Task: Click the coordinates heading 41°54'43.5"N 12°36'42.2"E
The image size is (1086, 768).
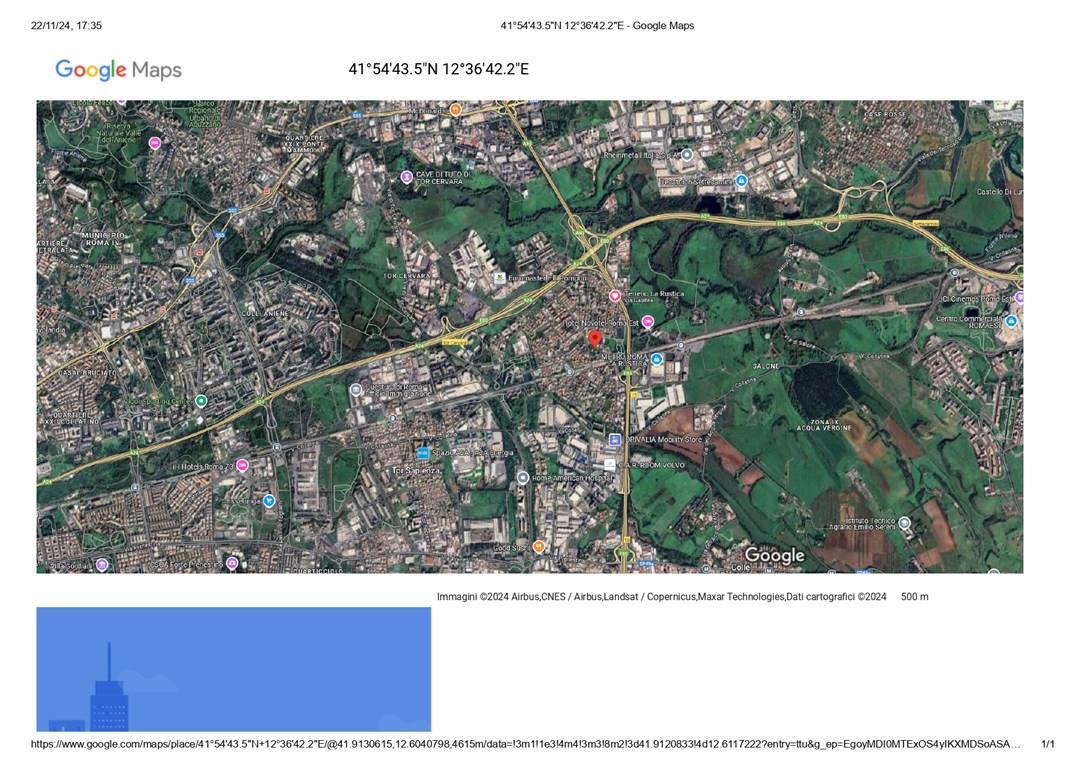Action: [438, 69]
